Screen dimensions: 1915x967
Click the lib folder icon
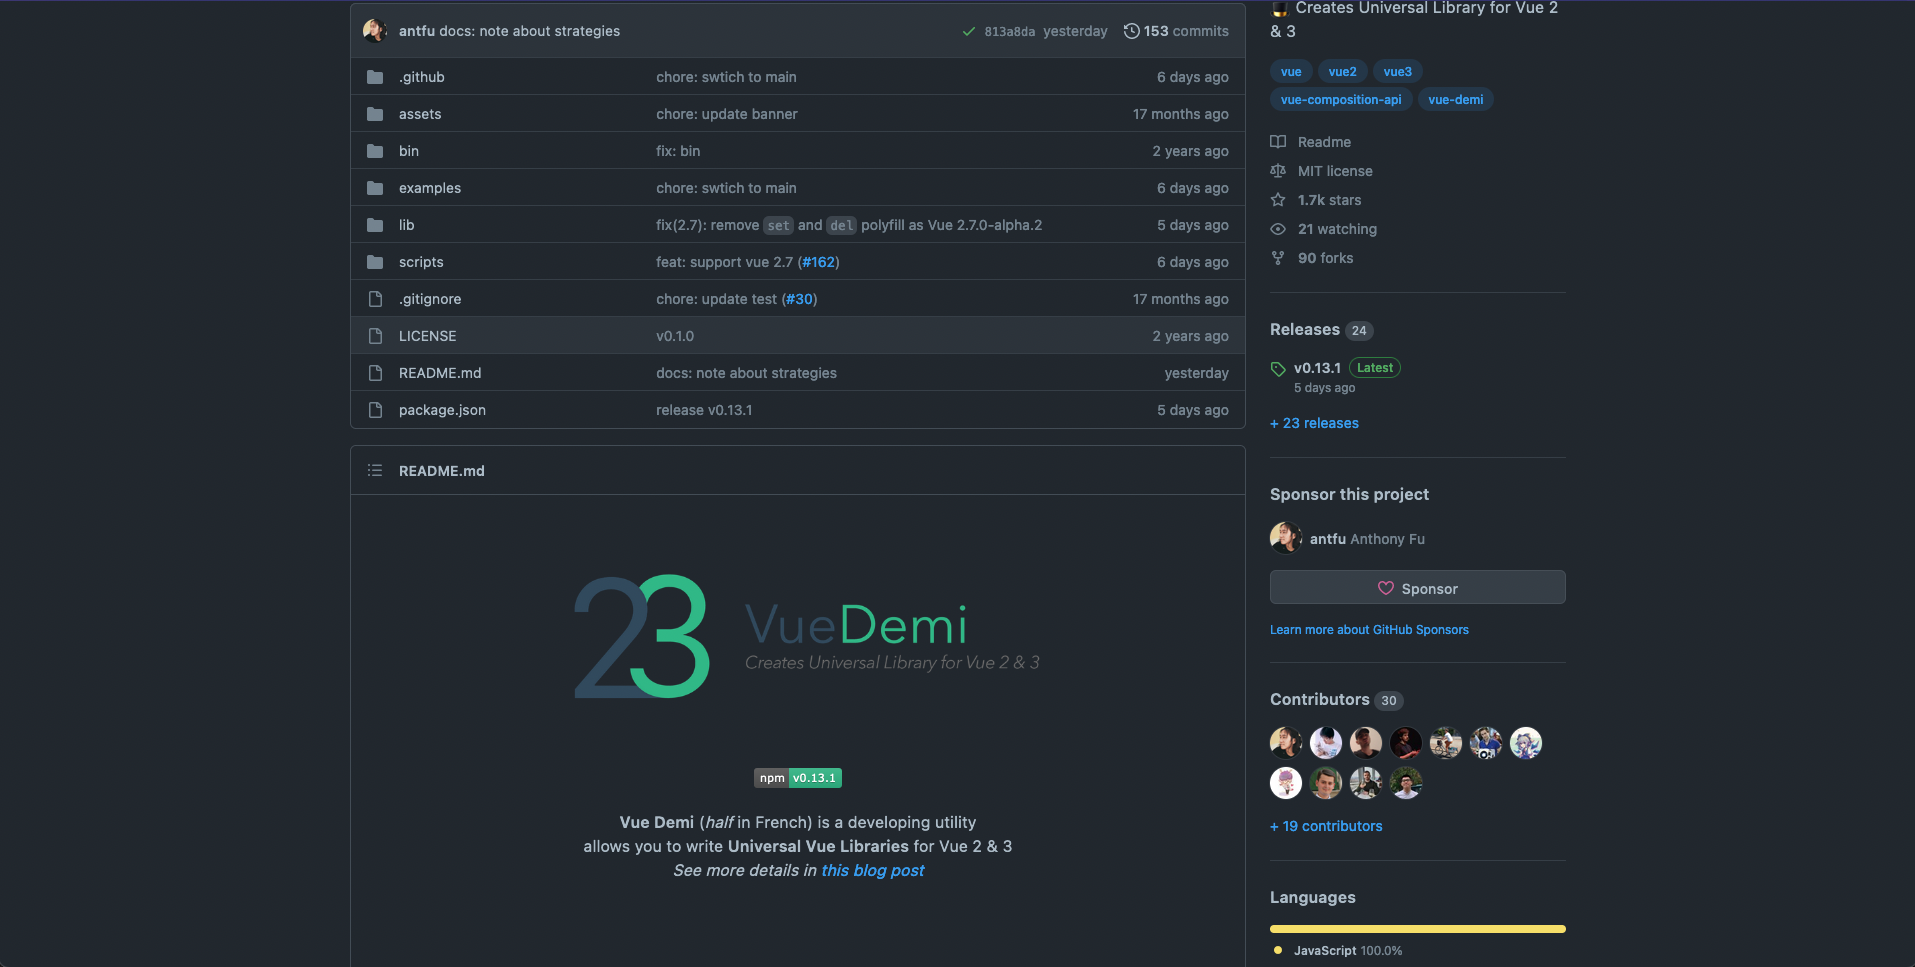(375, 225)
